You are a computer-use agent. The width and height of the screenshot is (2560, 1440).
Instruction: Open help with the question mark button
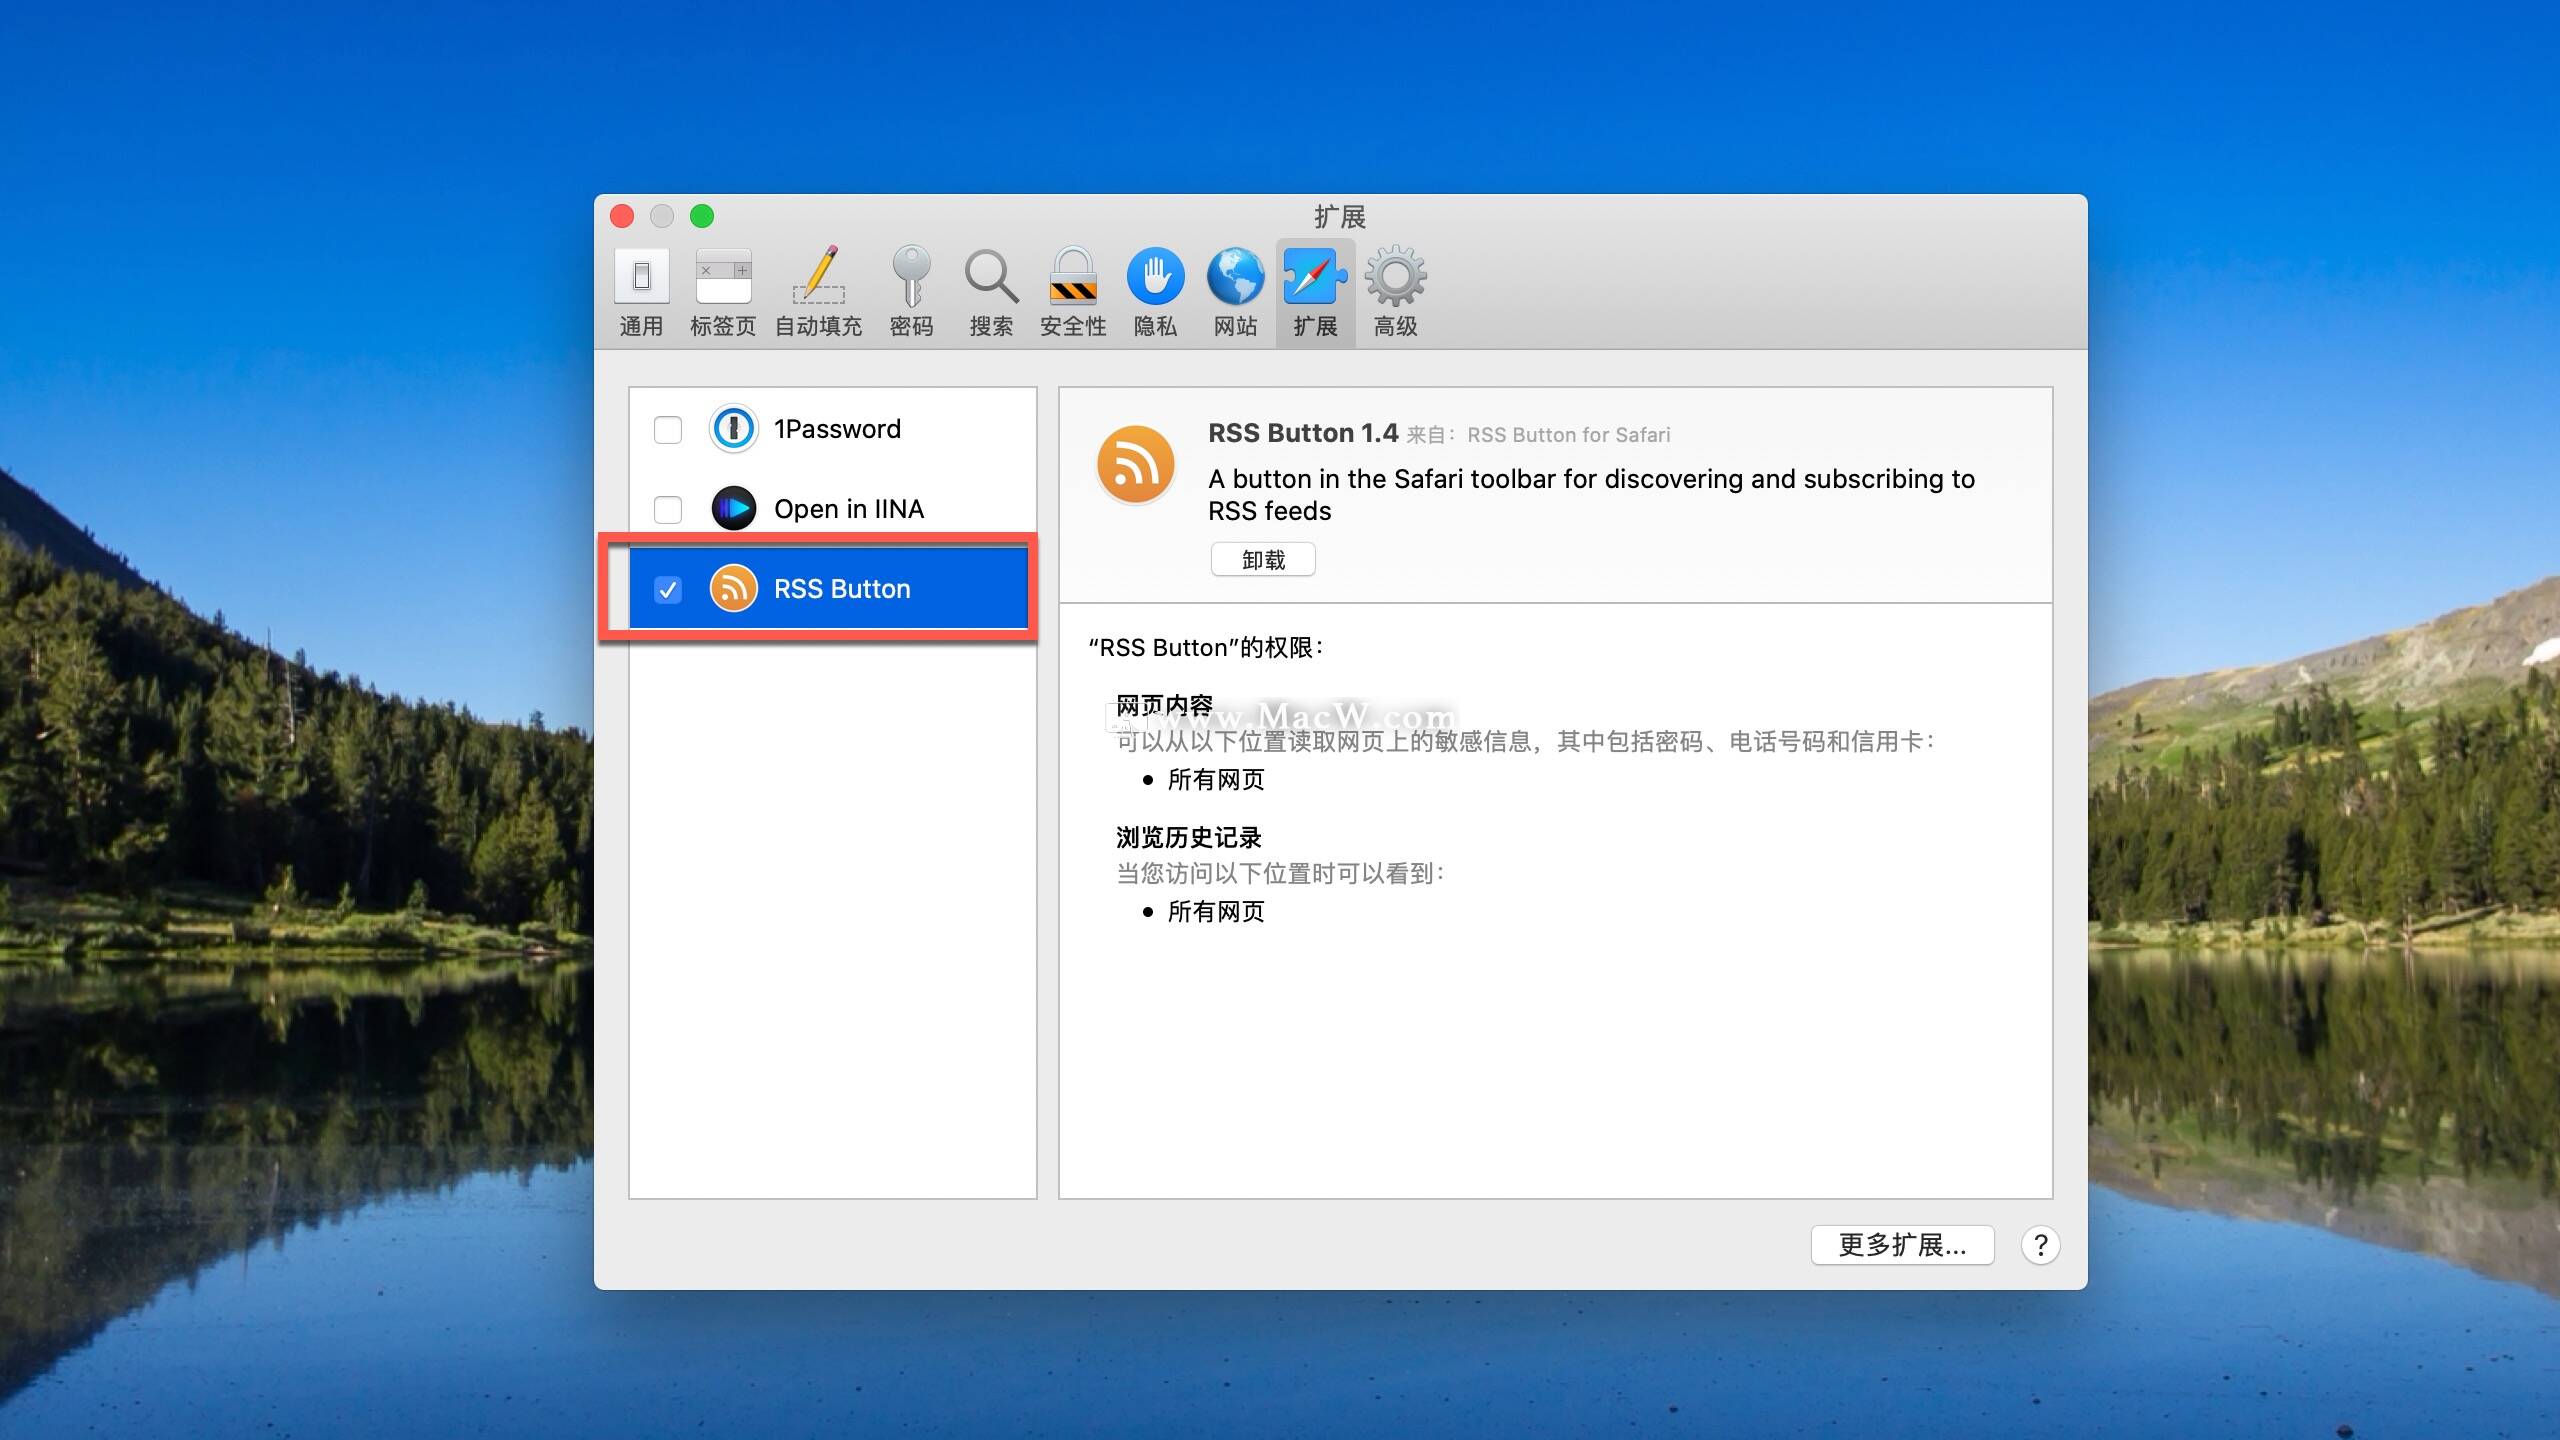(x=2040, y=1245)
